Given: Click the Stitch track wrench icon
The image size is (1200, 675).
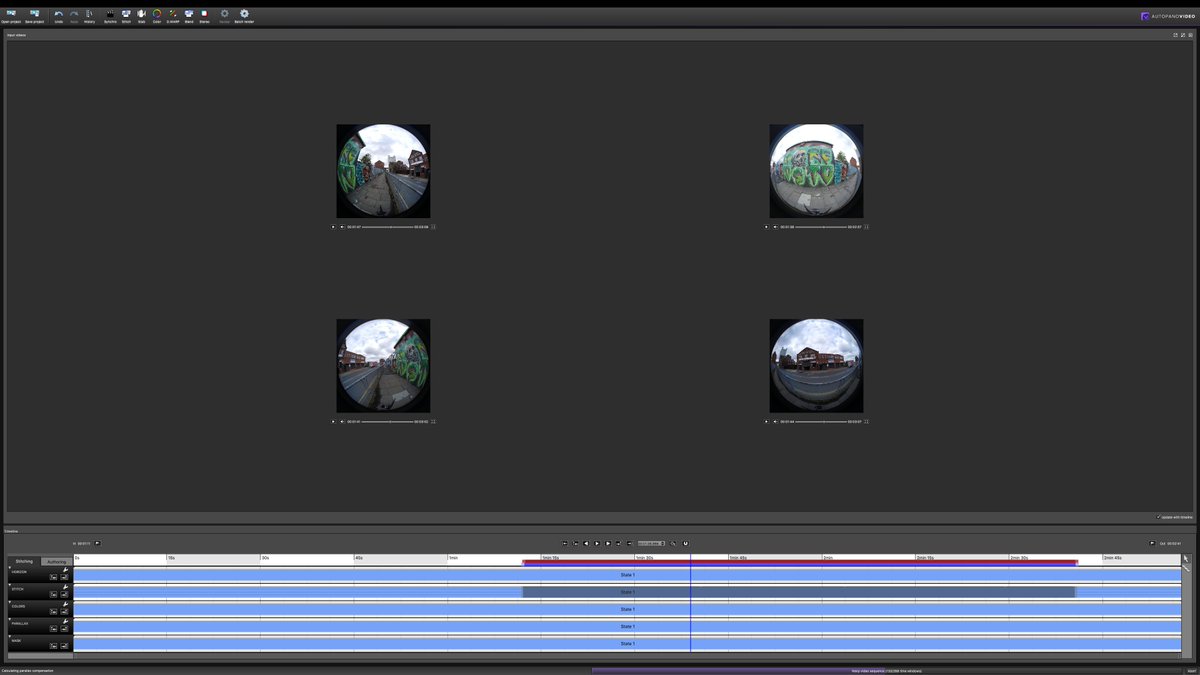Looking at the screenshot, I should click(x=65, y=587).
